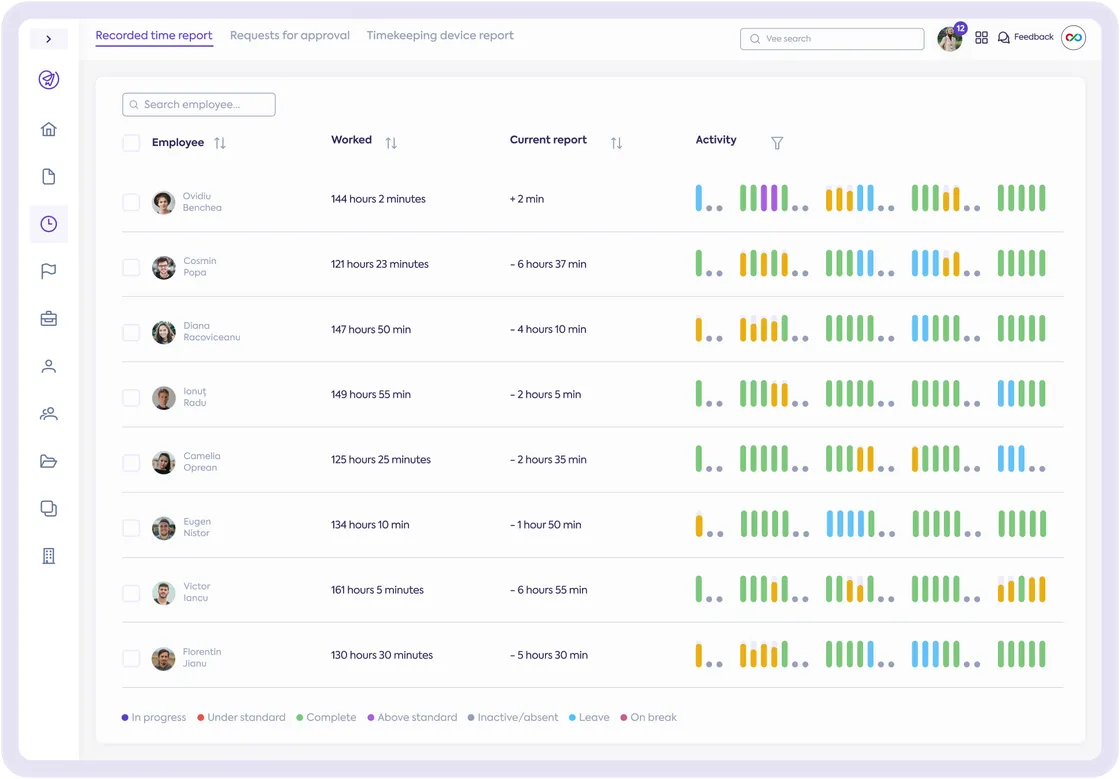
Task: Select the clock timekeeping icon in sidebar
Action: click(49, 224)
